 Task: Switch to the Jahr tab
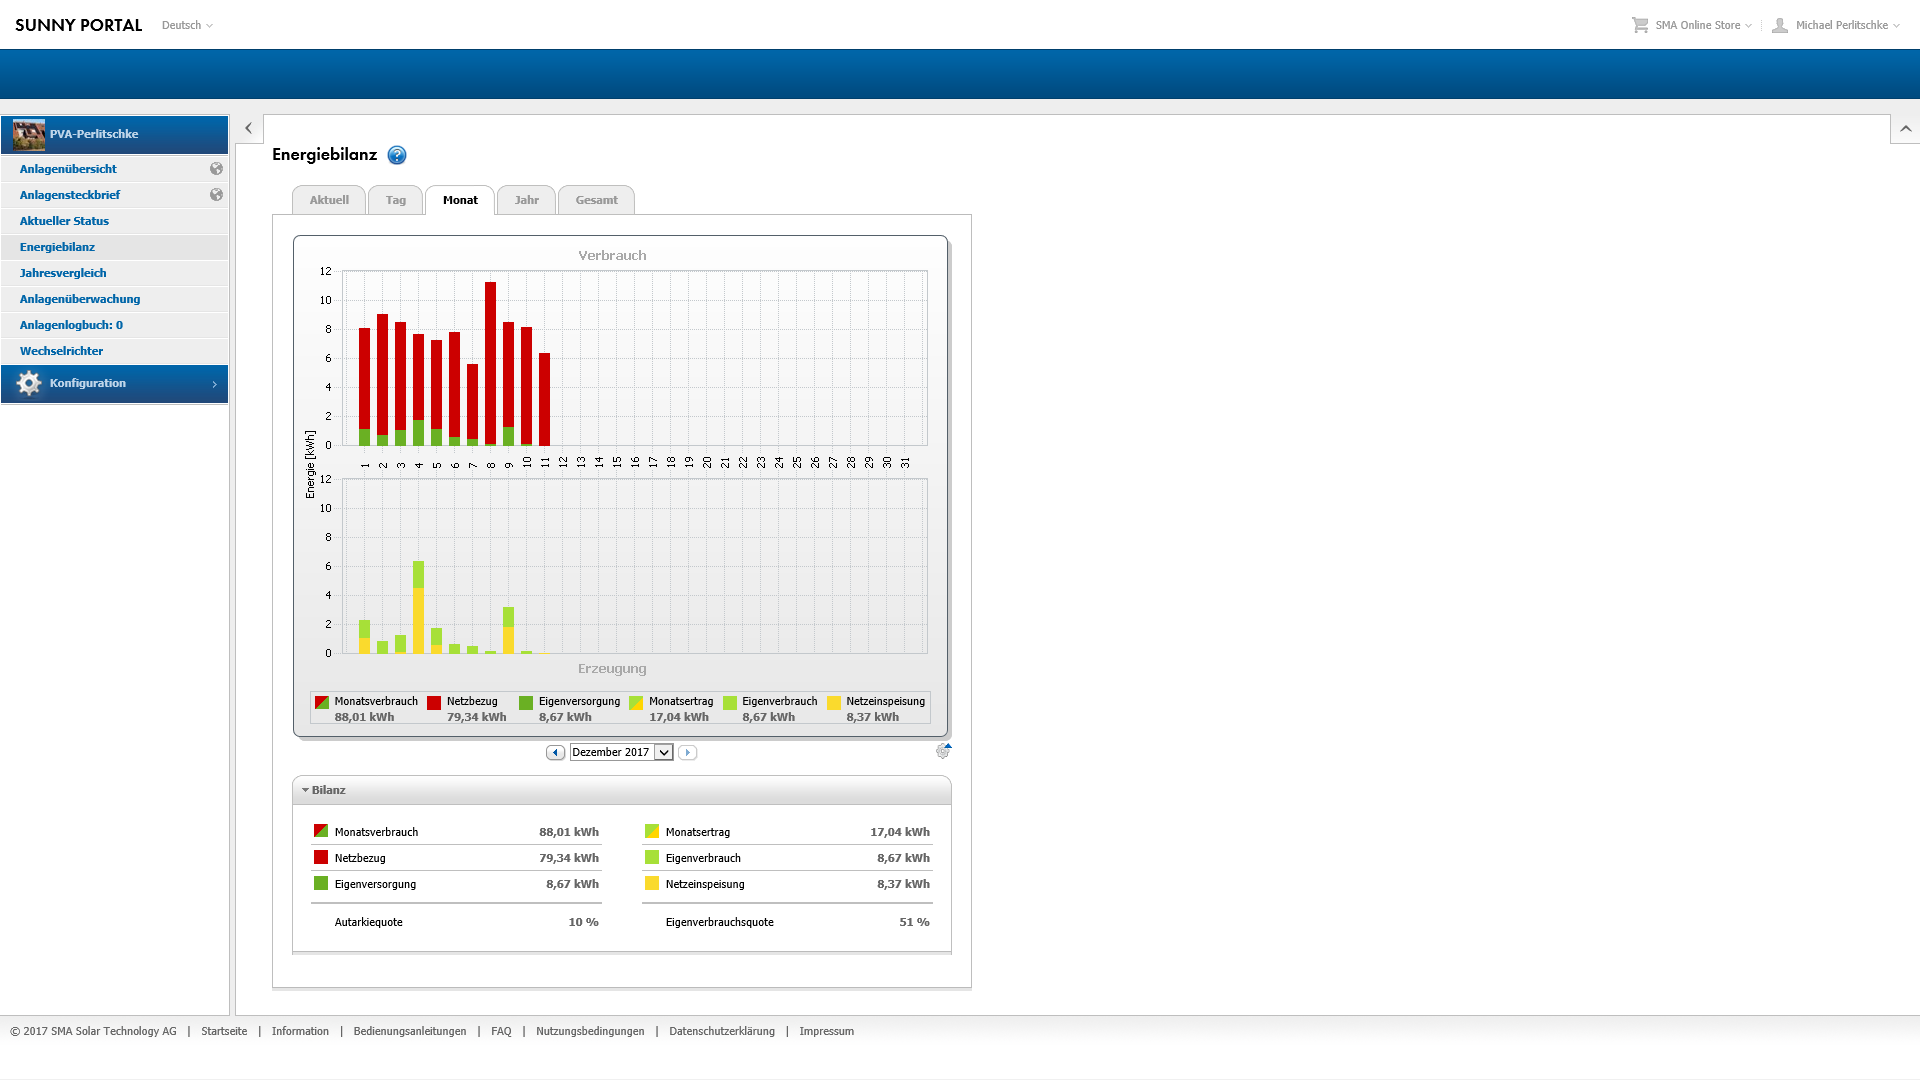point(526,200)
